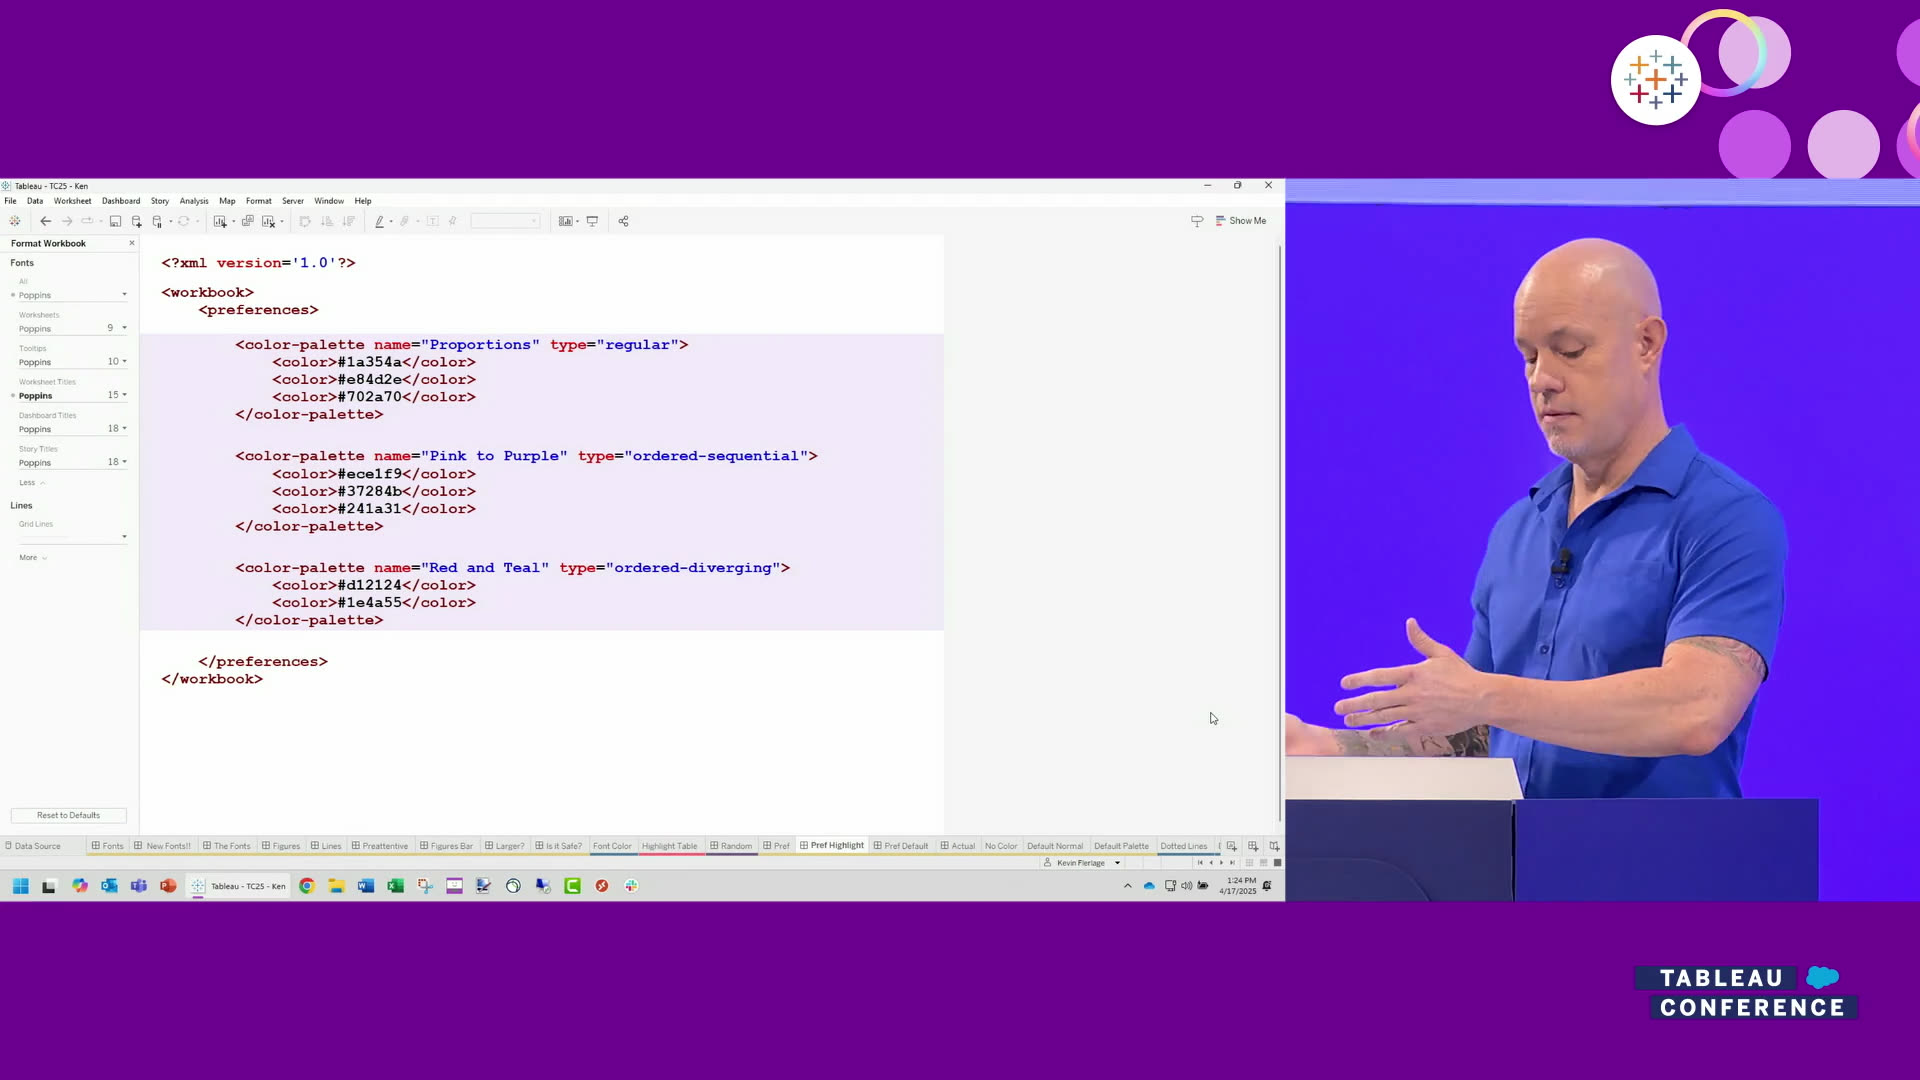Click the Save workbook icon
The height and width of the screenshot is (1080, 1920).
tap(115, 221)
